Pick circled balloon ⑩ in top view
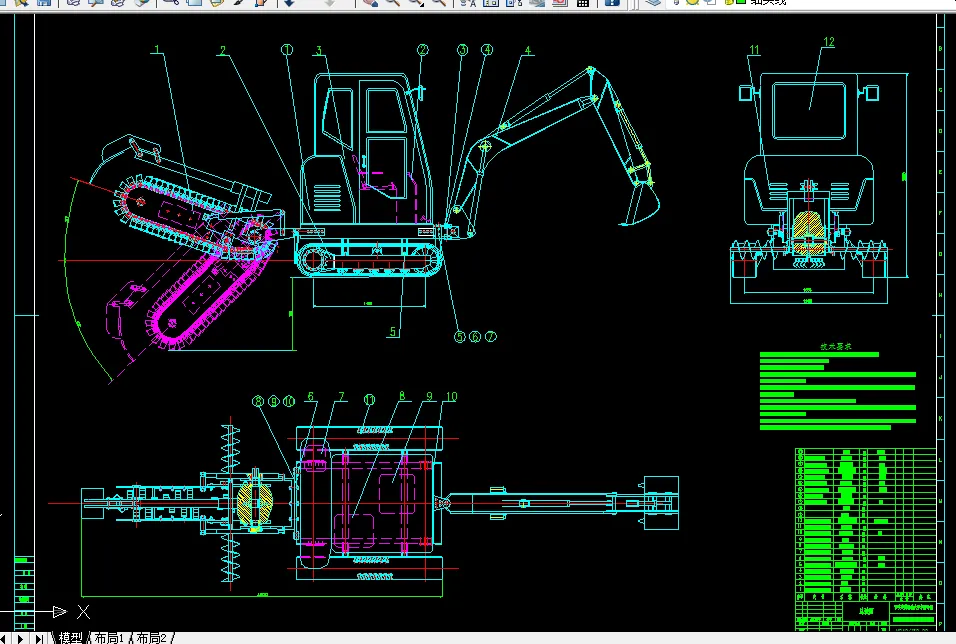 coord(289,401)
